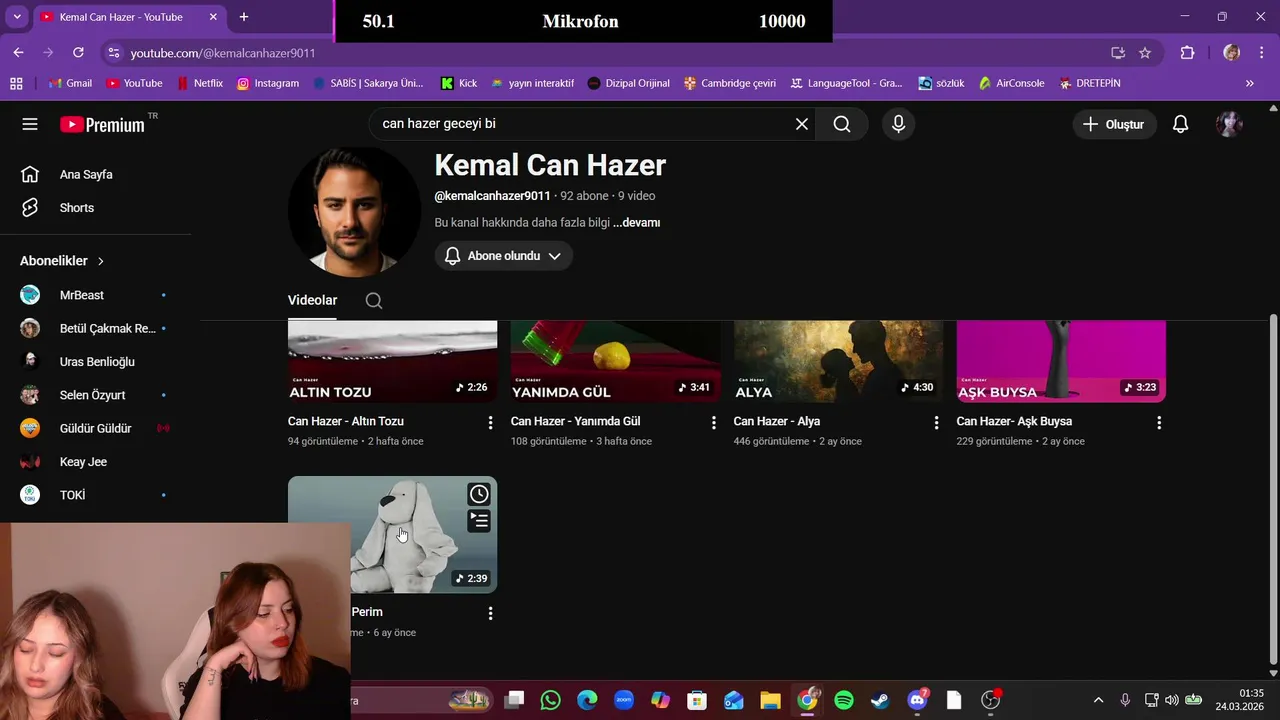
Task: Click the magnifier search button
Action: click(842, 124)
